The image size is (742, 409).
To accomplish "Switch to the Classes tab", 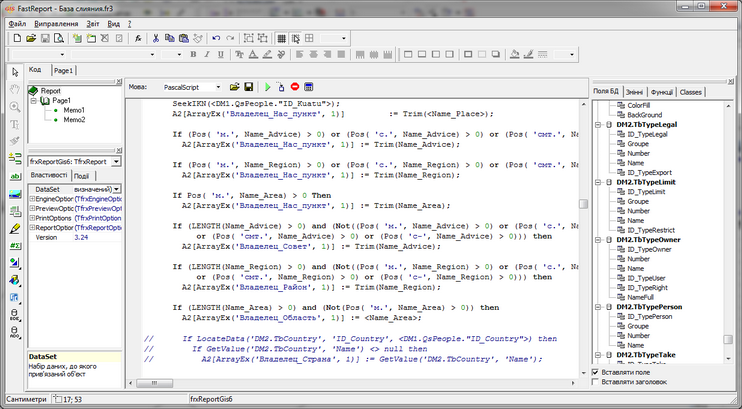I will (690, 92).
